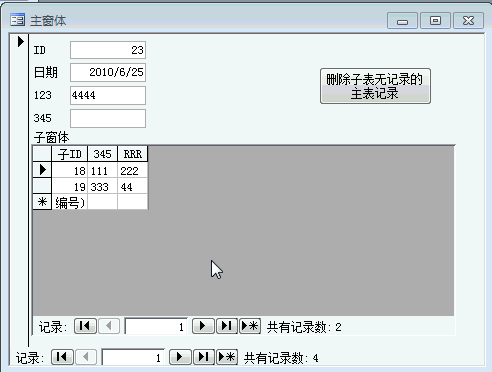Click the 123 field containing 4444
The image size is (492, 372).
click(x=108, y=95)
